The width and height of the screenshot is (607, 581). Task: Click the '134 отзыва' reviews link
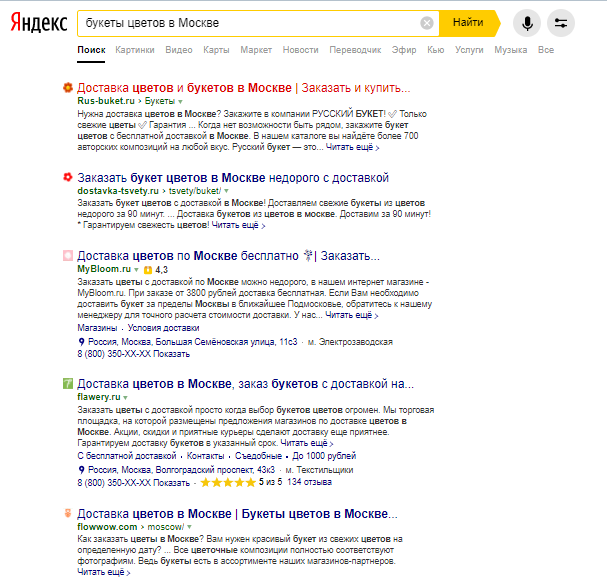pyautogui.click(x=309, y=482)
